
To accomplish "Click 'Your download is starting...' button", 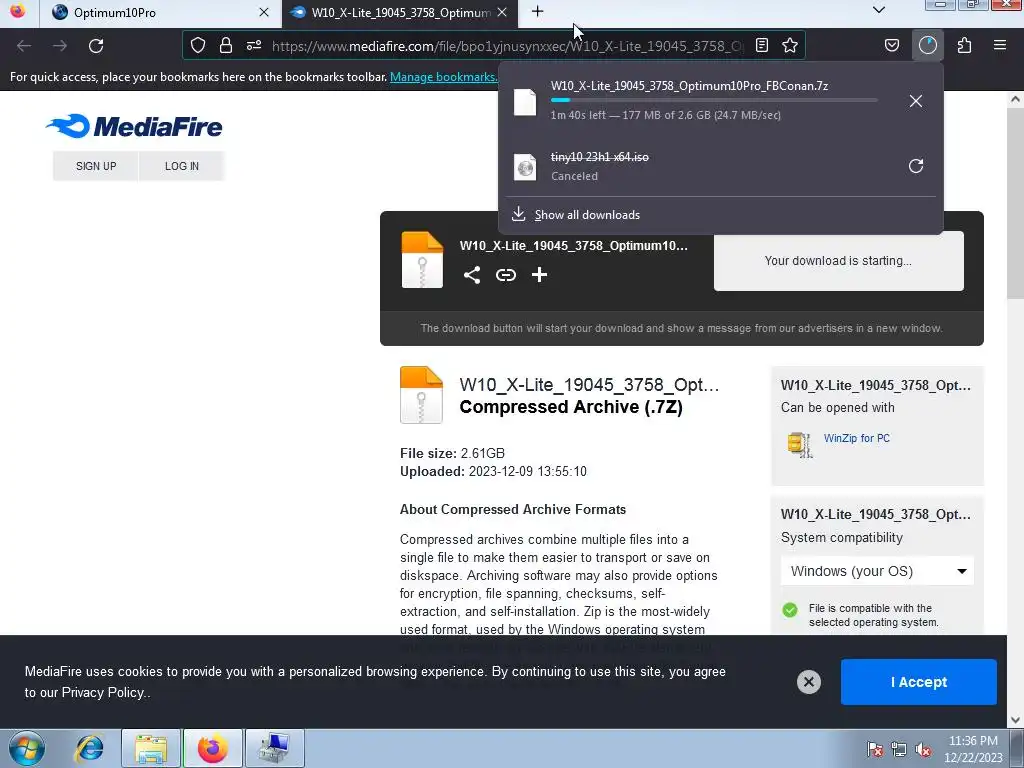I will coord(838,261).
